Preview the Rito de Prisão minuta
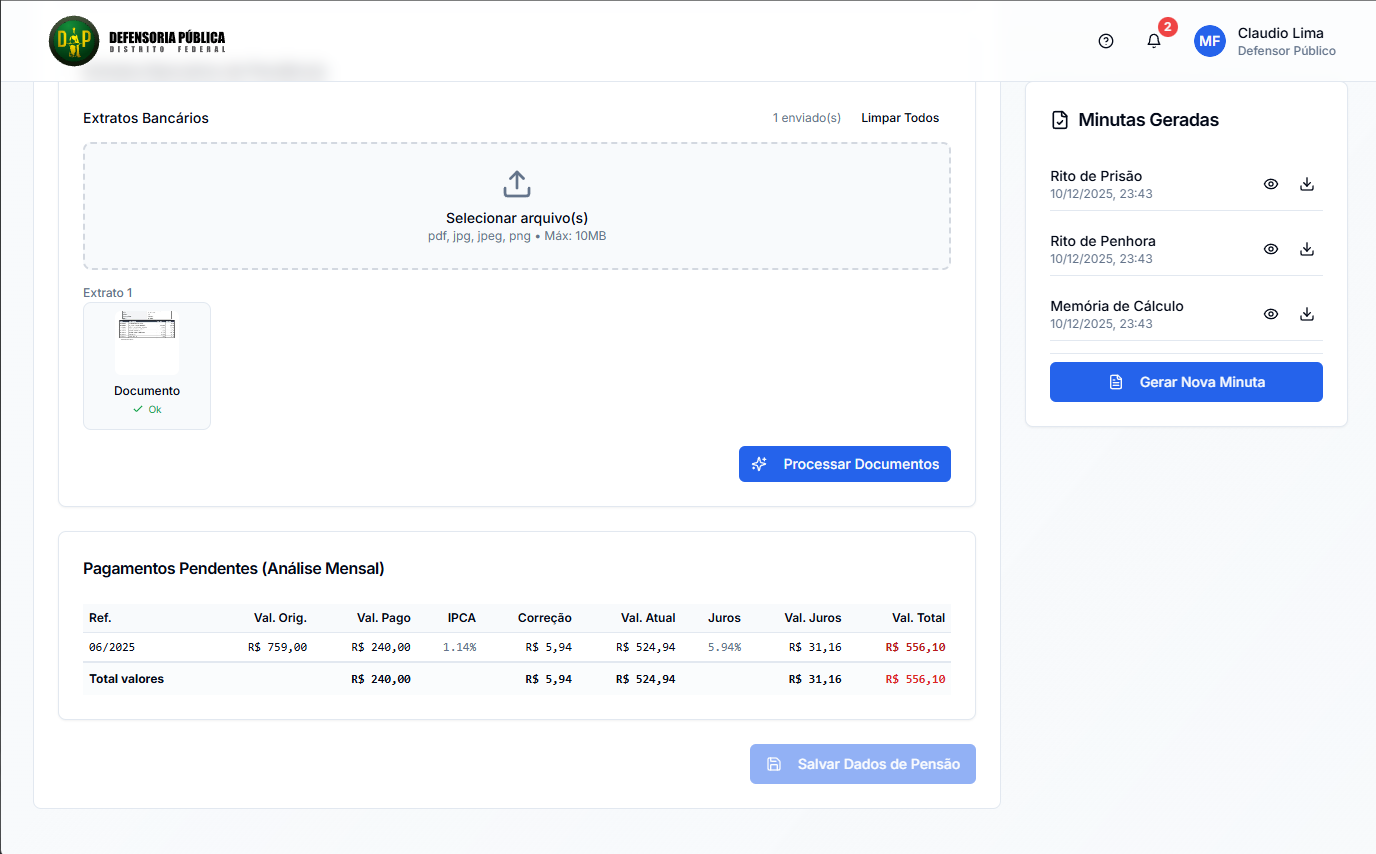 1271,184
